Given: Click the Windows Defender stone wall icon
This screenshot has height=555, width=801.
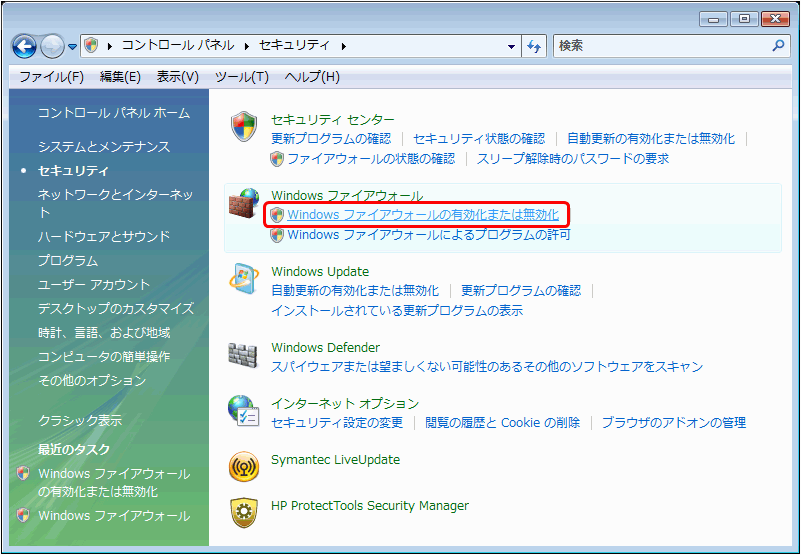Looking at the screenshot, I should click(243, 354).
